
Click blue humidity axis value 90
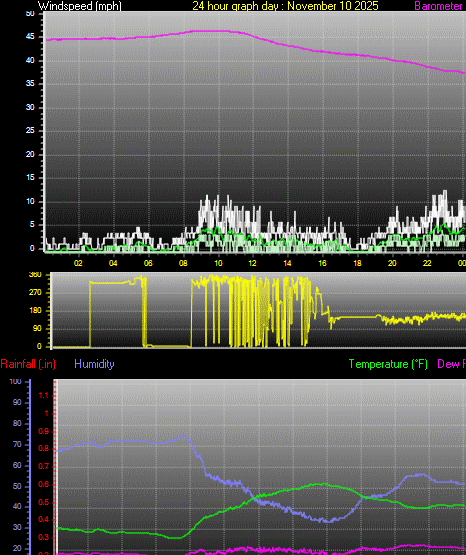click(x=17, y=402)
